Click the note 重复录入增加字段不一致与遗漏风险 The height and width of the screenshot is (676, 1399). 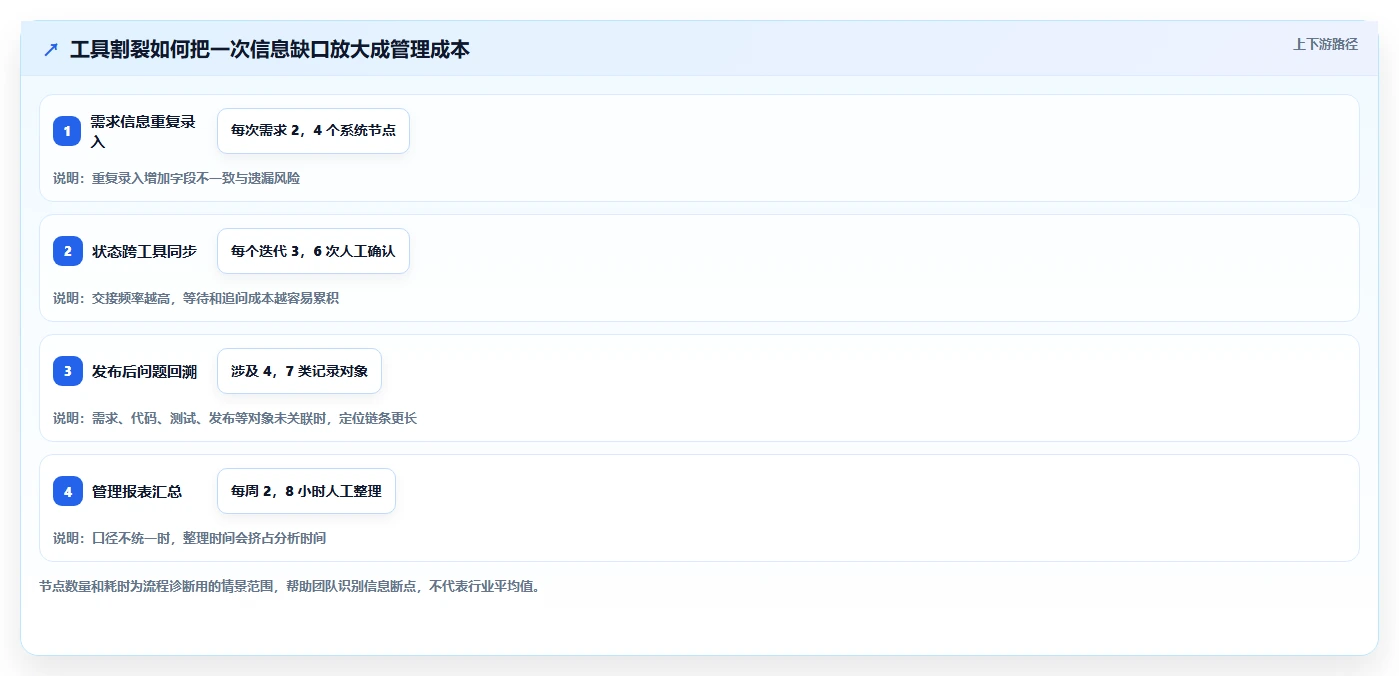click(x=176, y=178)
